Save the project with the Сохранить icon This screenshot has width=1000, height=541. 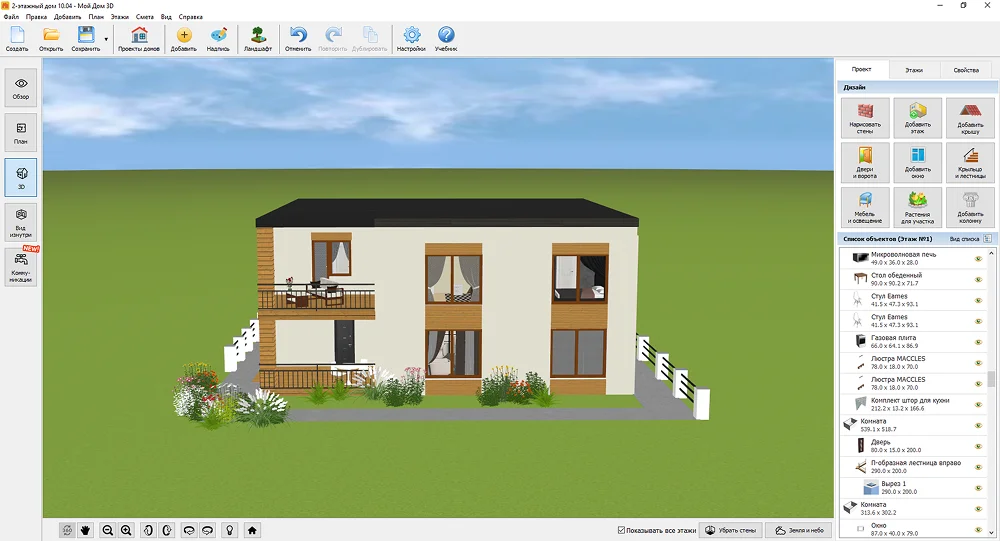click(x=85, y=39)
